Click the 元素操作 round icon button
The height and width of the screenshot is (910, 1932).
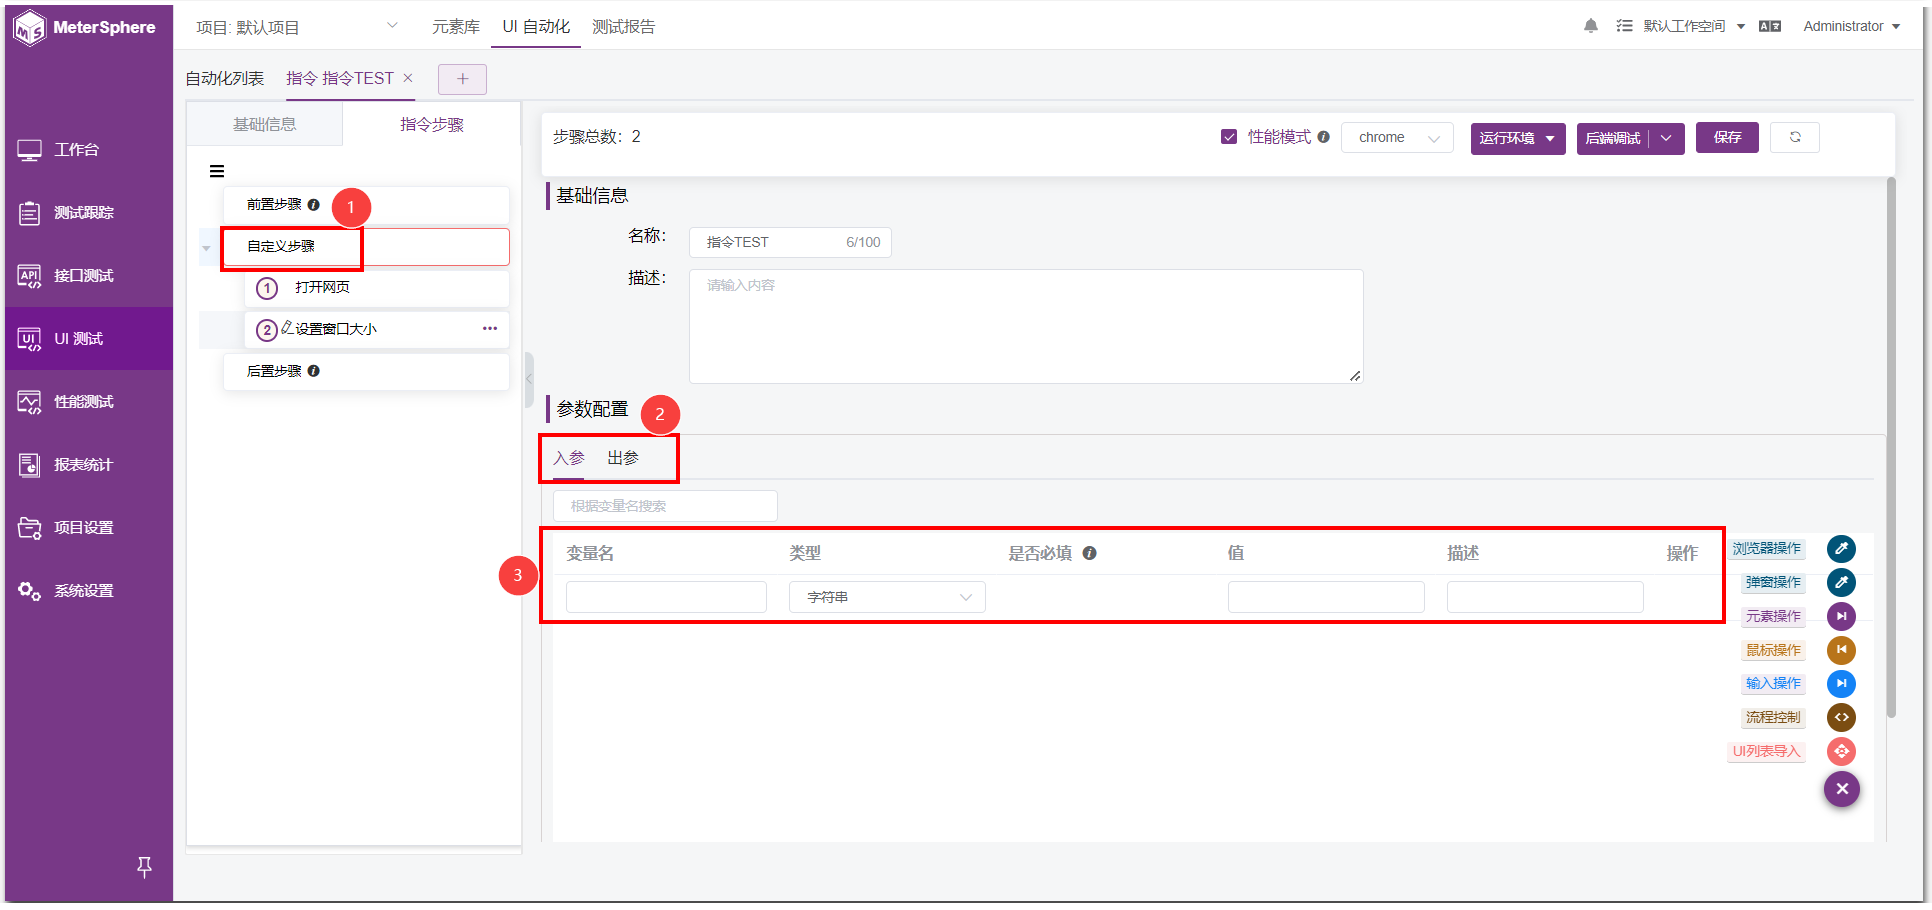pos(1841,616)
